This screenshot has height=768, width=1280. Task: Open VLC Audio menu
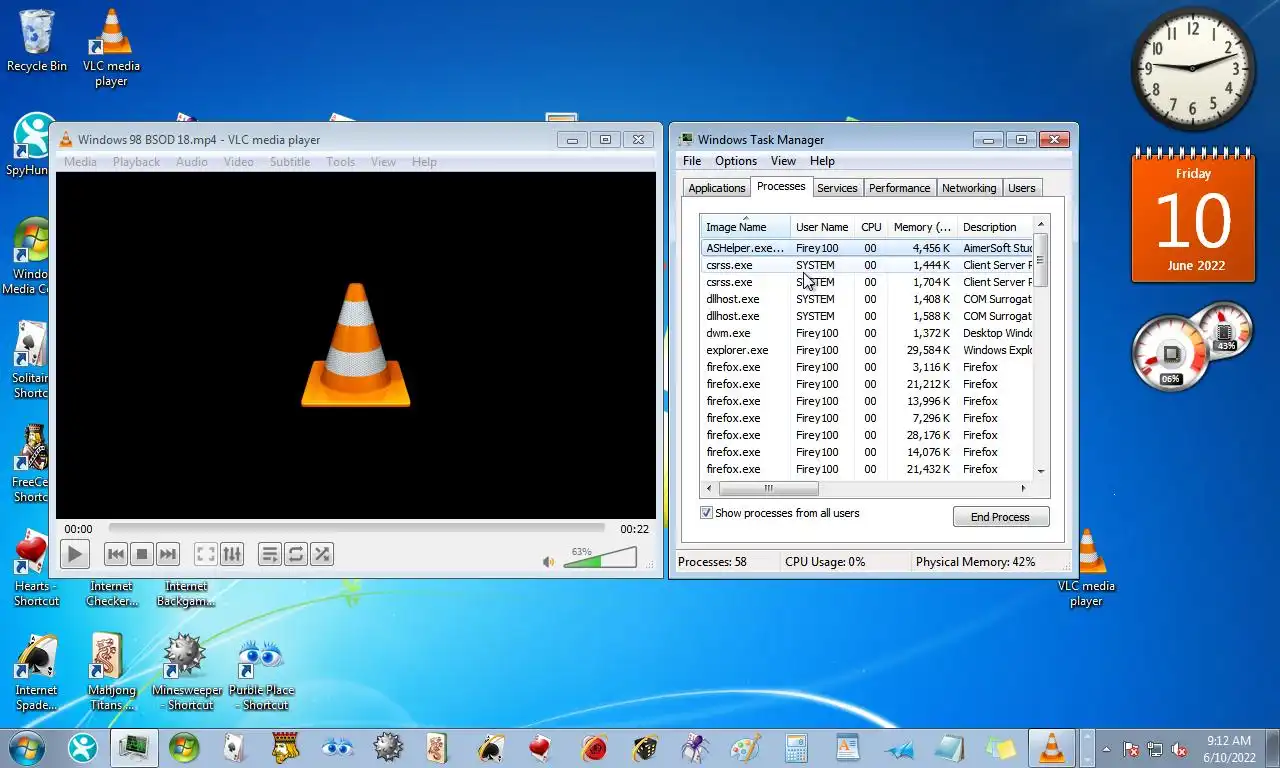(x=192, y=162)
